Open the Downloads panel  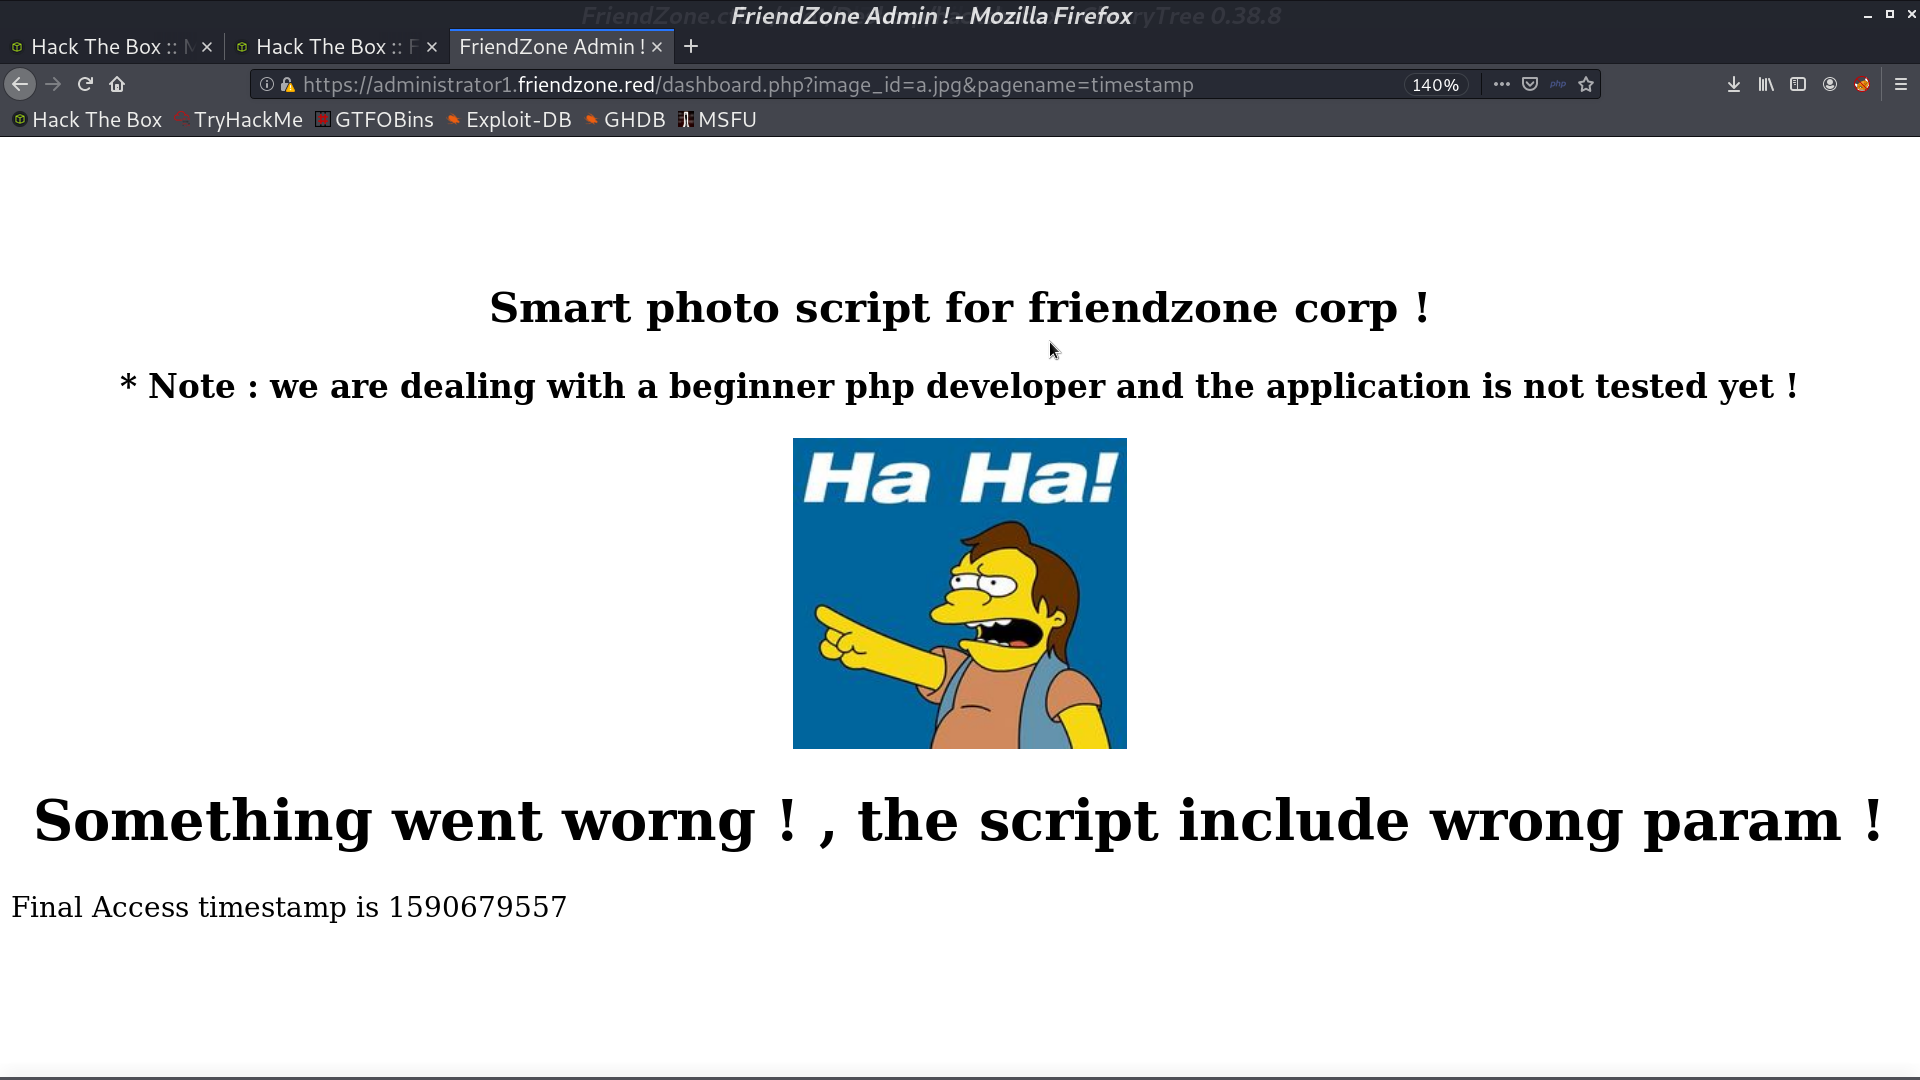(1734, 85)
